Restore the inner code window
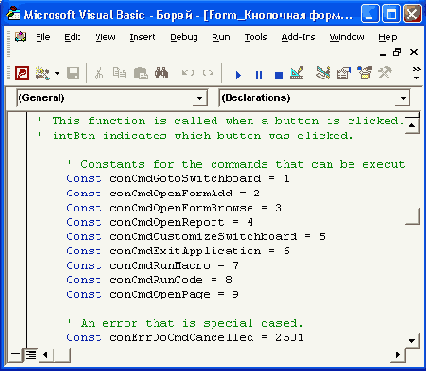 (397, 52)
